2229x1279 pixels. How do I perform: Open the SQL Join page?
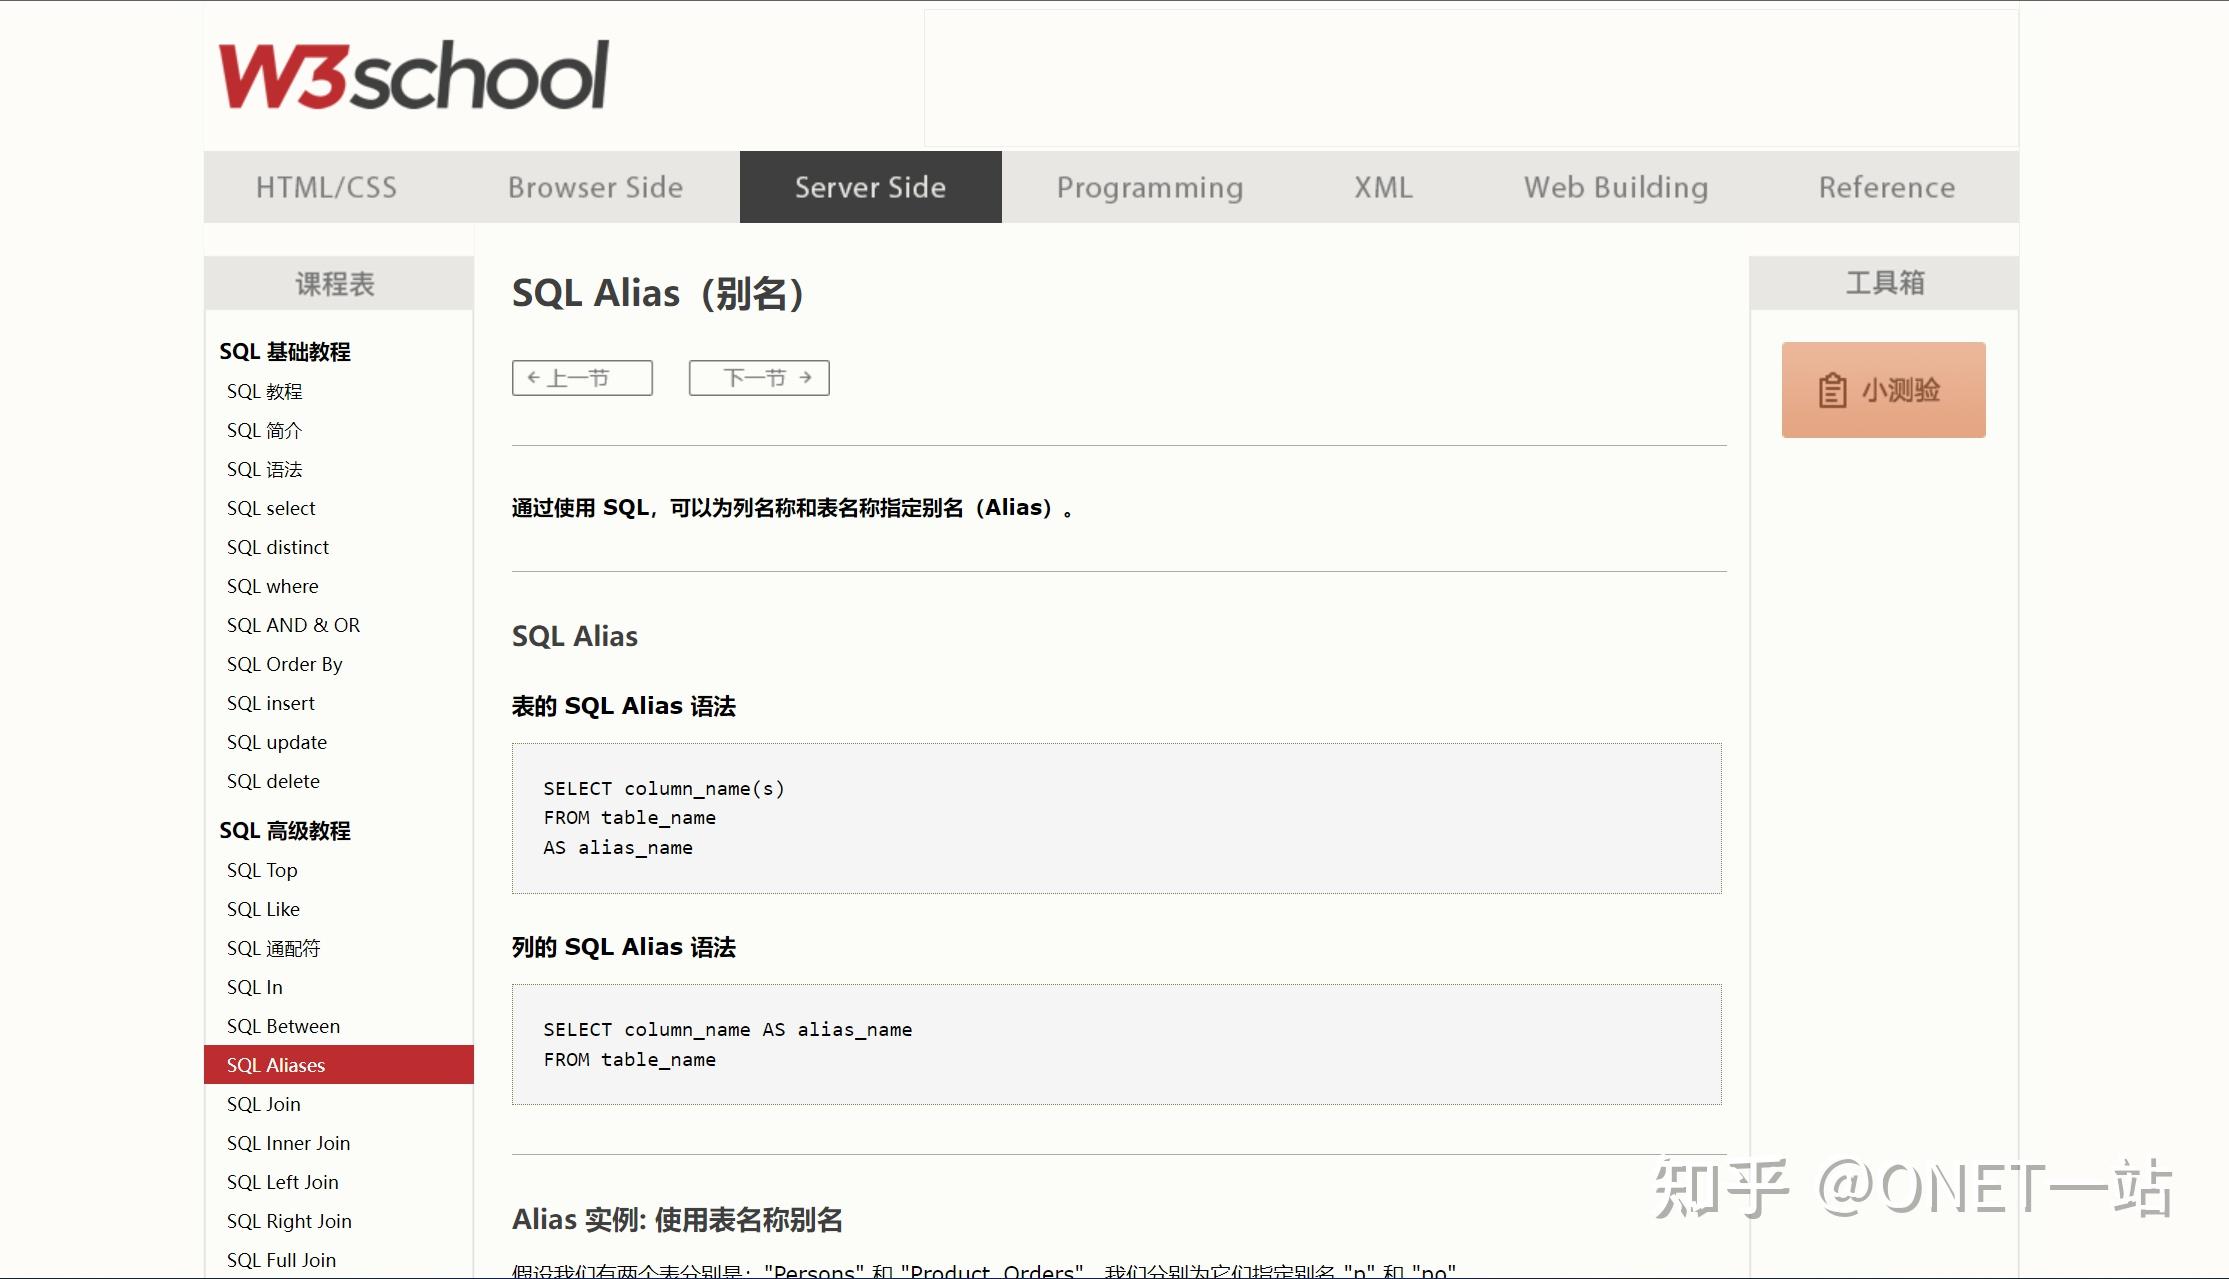263,1104
